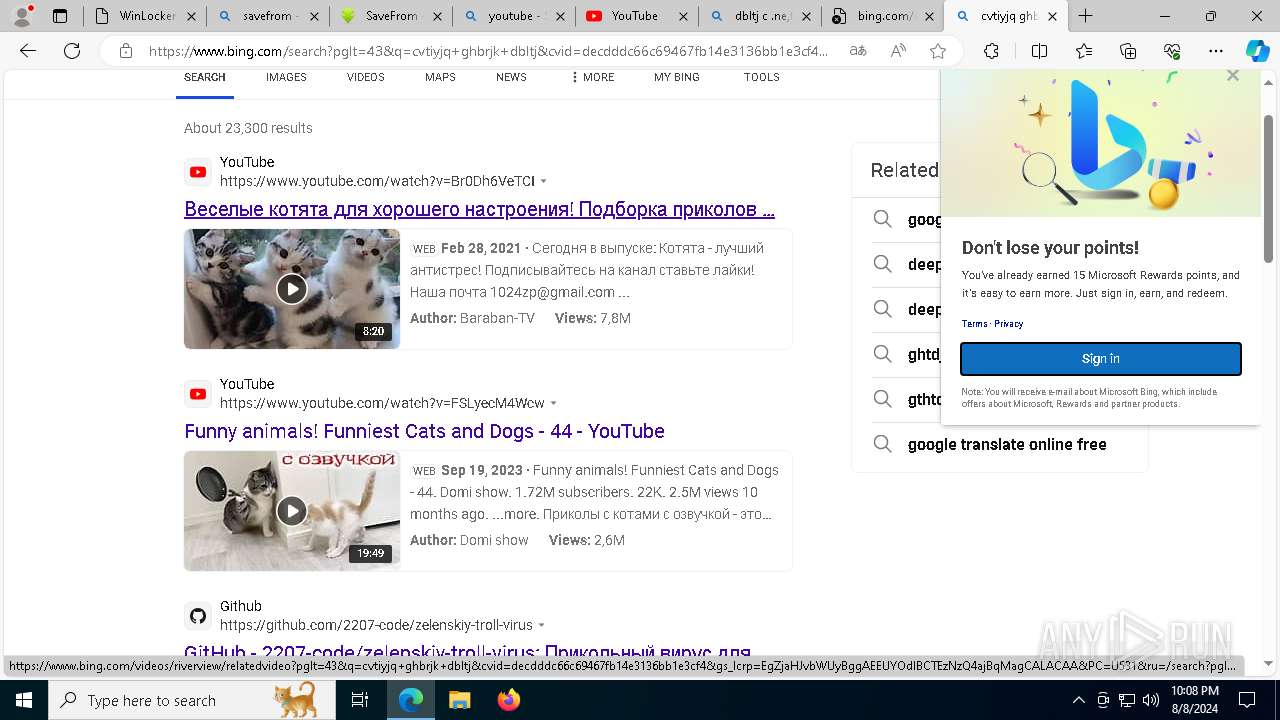Click the YouTube favicon of first result

[198, 172]
